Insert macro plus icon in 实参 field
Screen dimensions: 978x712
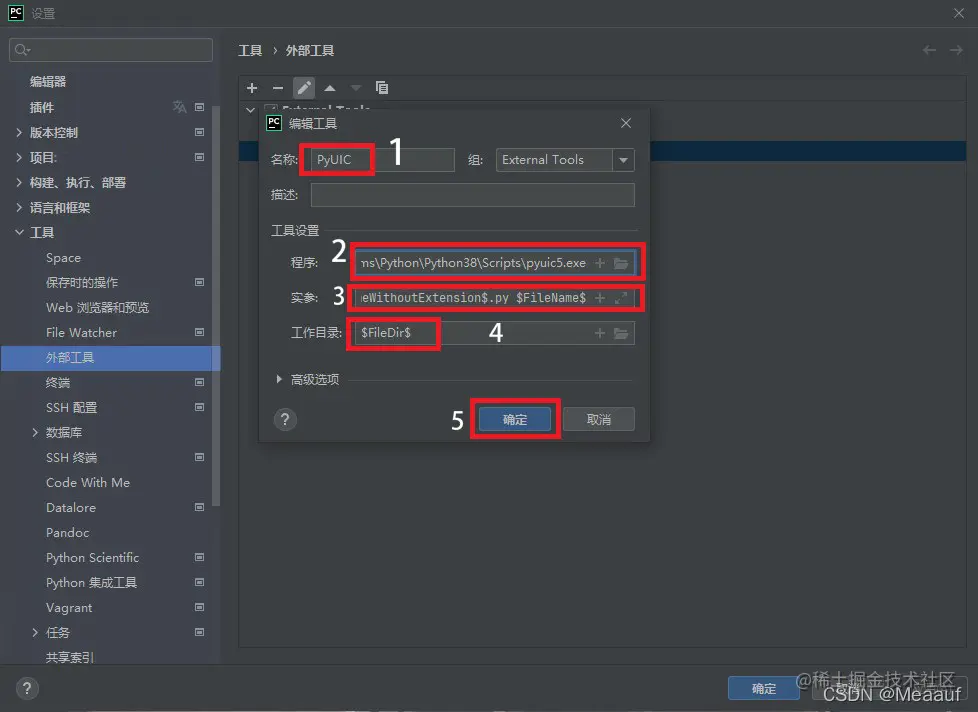[599, 298]
